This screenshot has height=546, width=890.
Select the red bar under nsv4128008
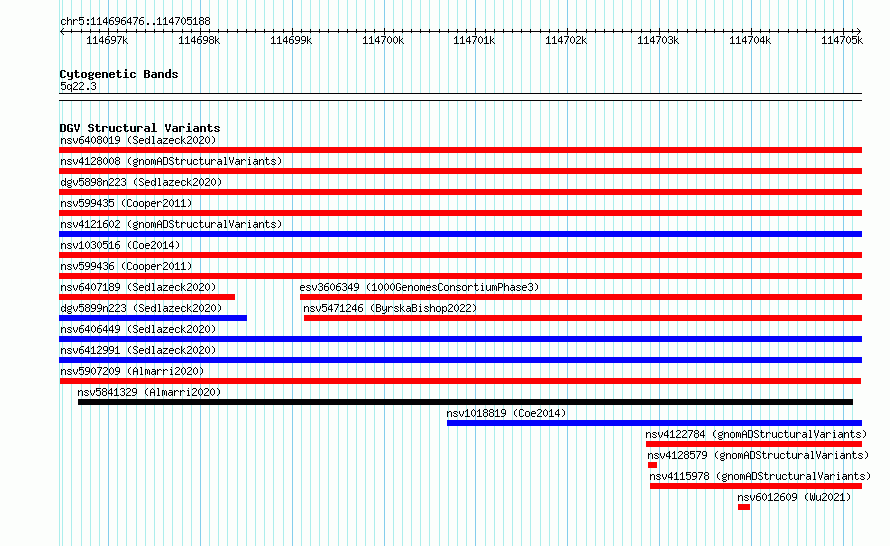tap(460, 171)
